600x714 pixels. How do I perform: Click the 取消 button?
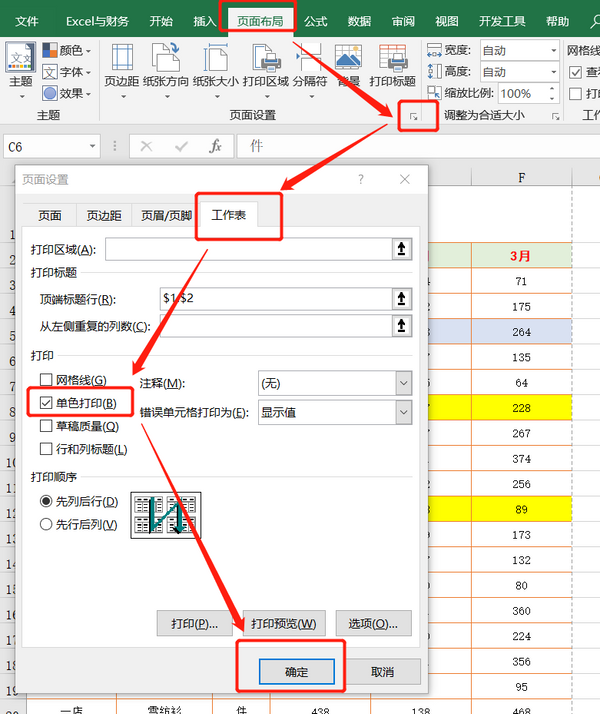[382, 671]
